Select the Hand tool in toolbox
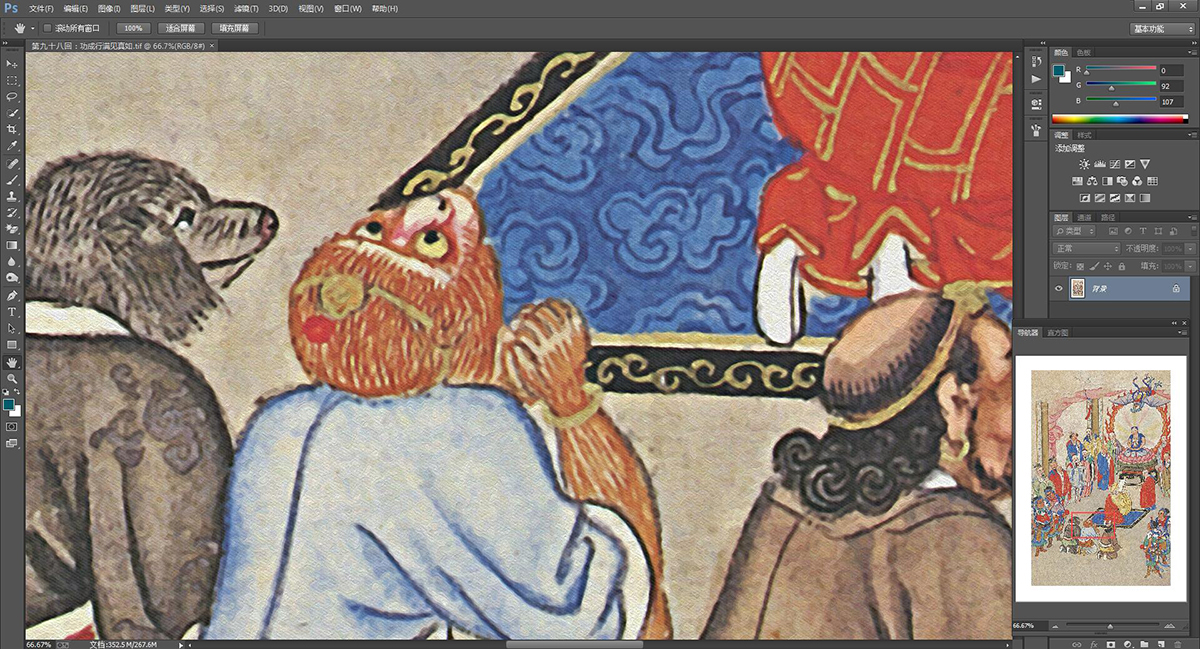 pyautogui.click(x=13, y=362)
